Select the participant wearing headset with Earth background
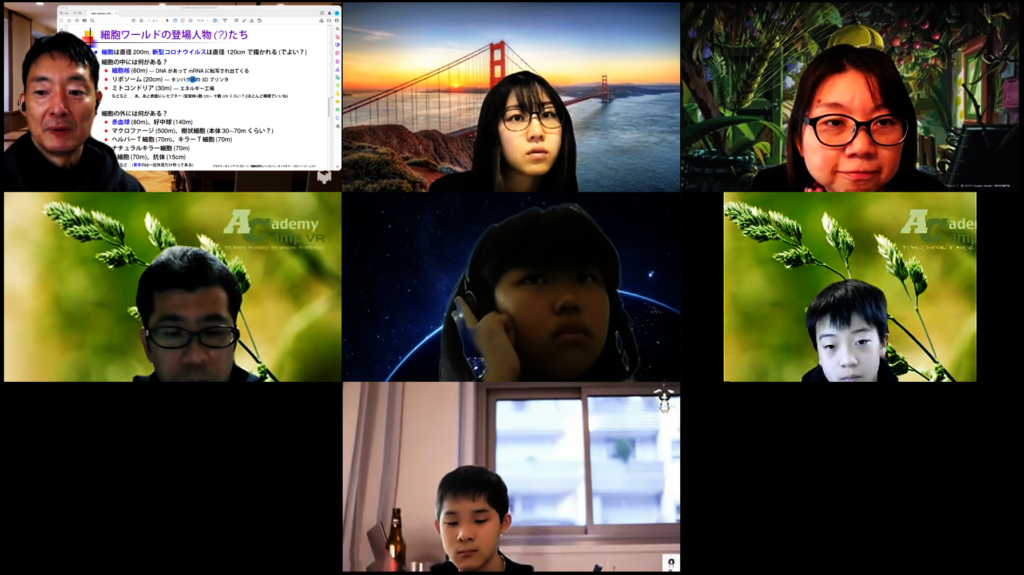The width and height of the screenshot is (1024, 575). [511, 287]
